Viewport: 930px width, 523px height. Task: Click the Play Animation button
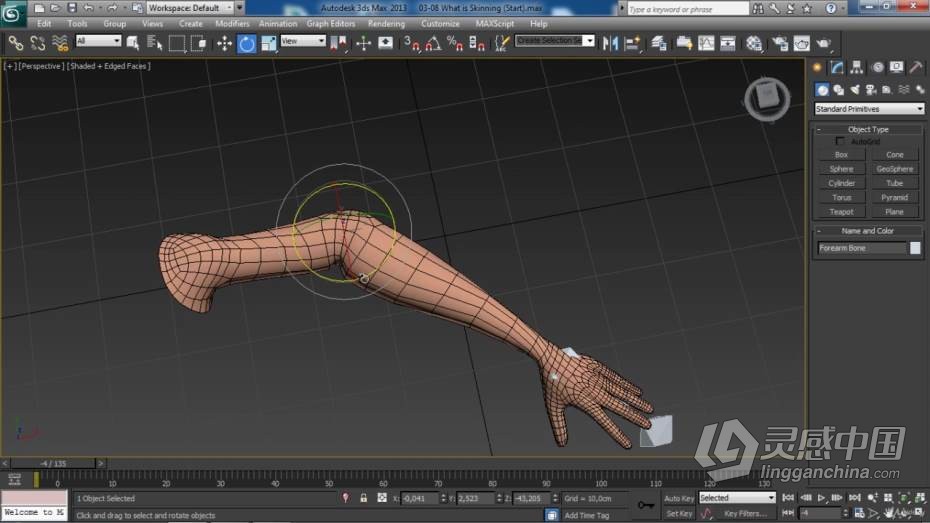tap(821, 498)
